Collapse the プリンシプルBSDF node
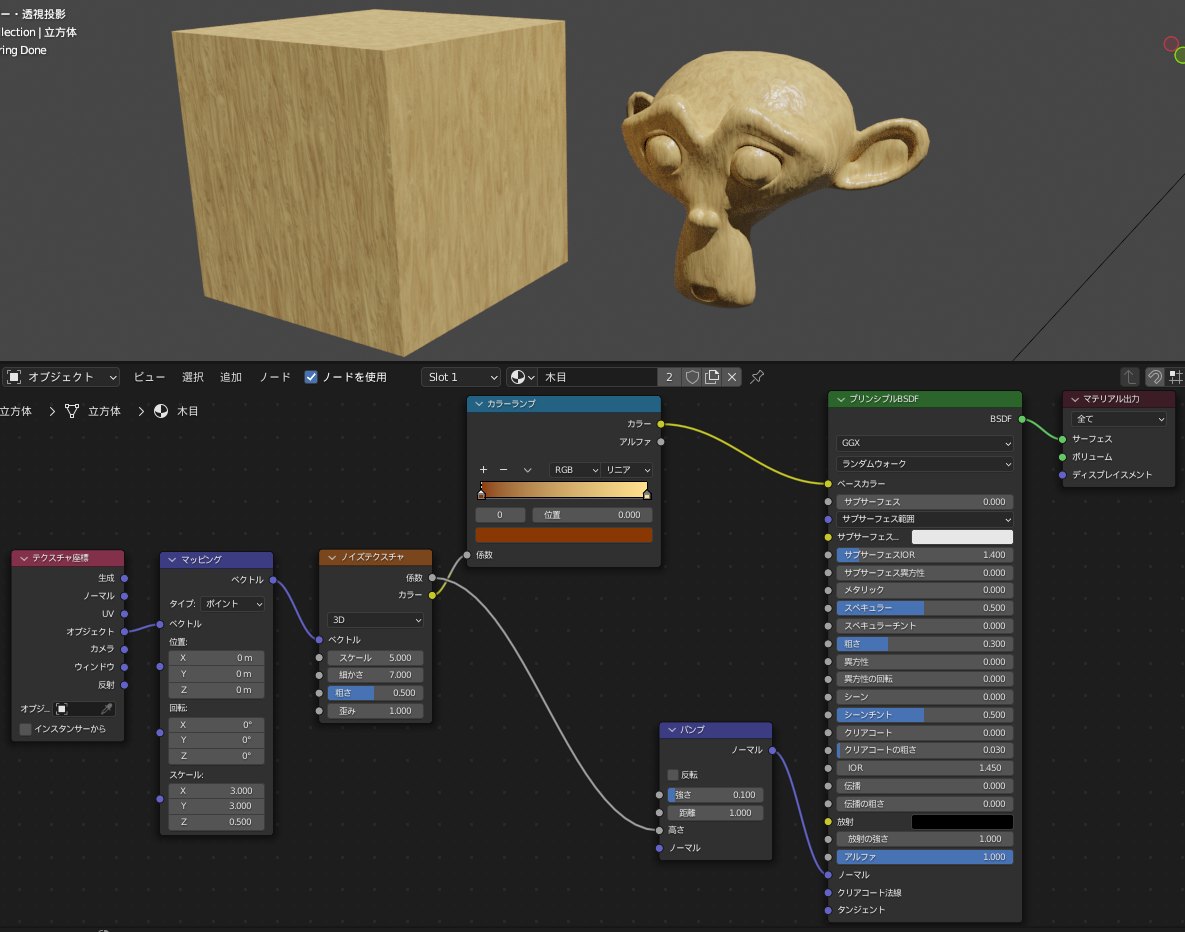1185x932 pixels. pyautogui.click(x=841, y=398)
